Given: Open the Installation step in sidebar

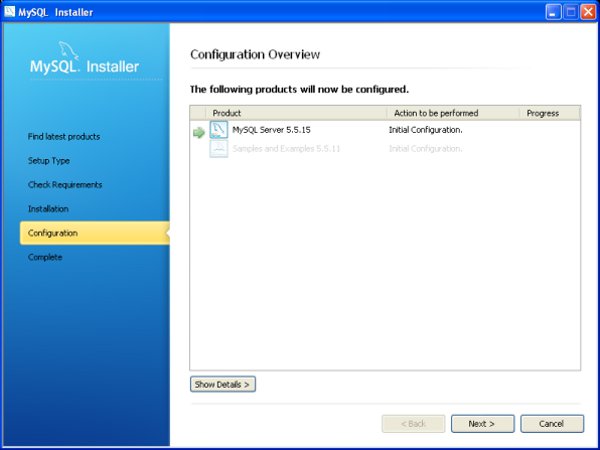Looking at the screenshot, I should [48, 209].
